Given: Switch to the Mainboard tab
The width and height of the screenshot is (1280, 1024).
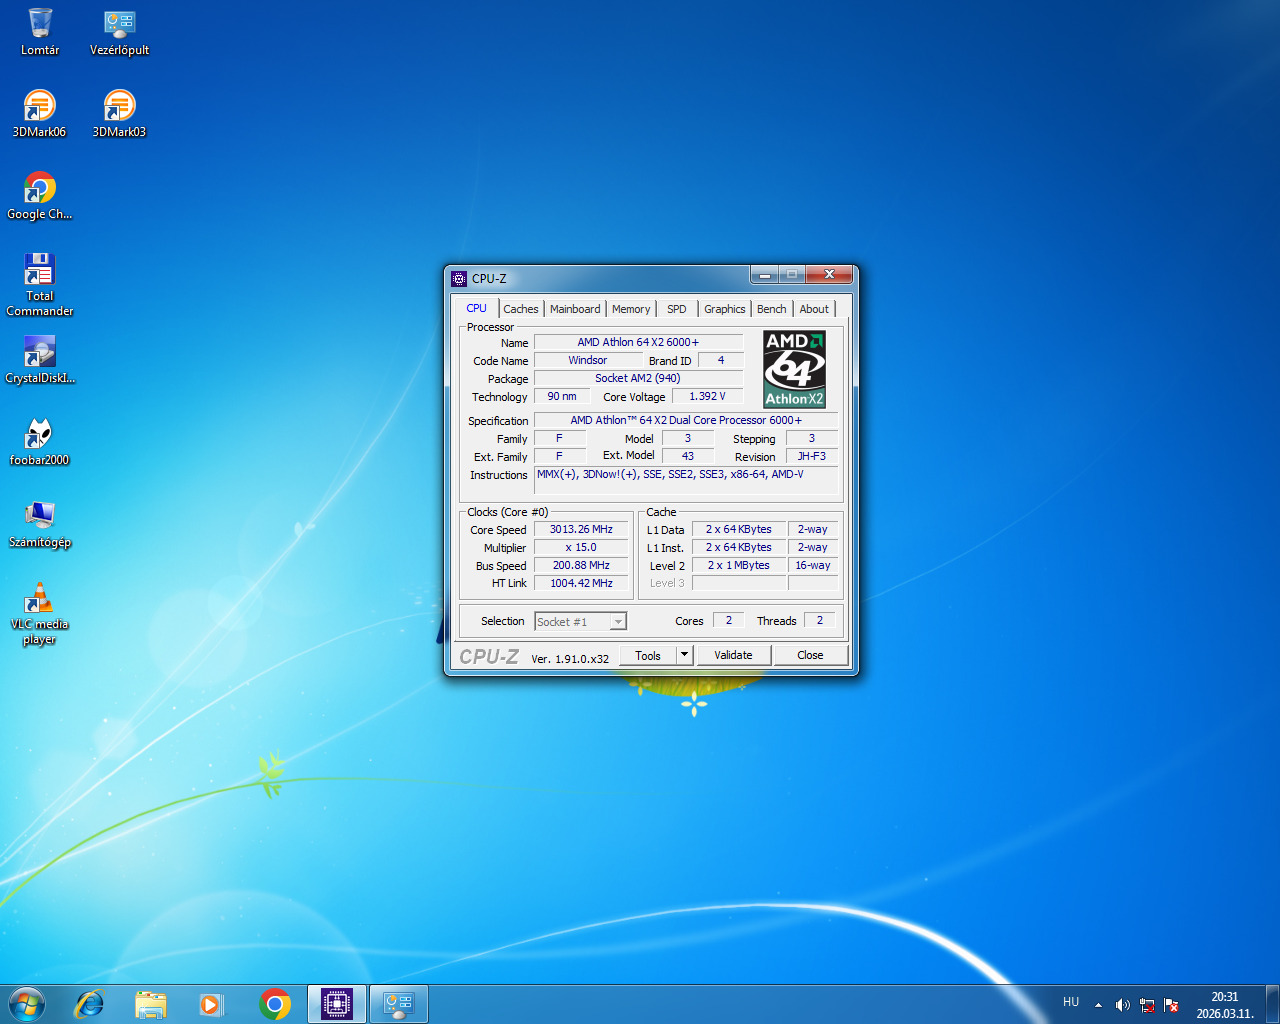Looking at the screenshot, I should pos(575,309).
